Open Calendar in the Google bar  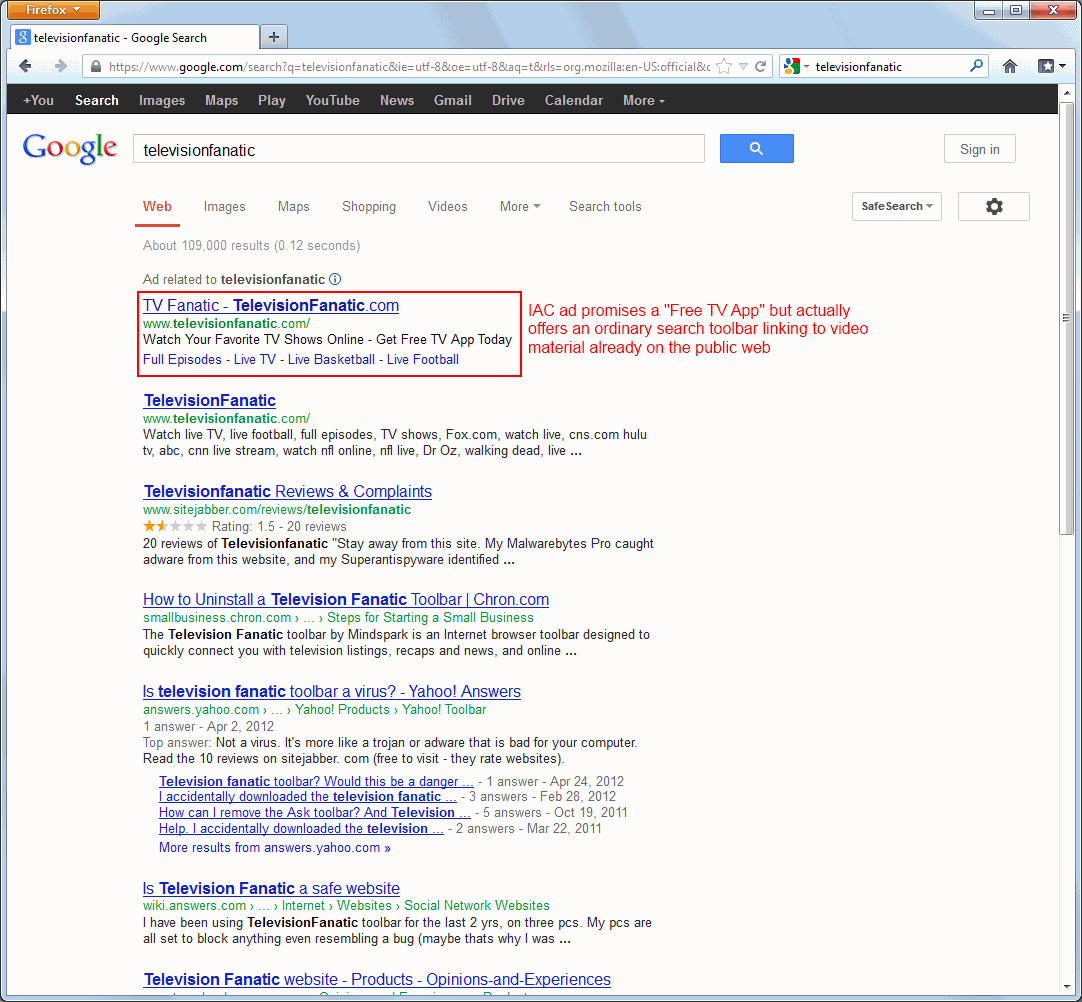coord(573,100)
